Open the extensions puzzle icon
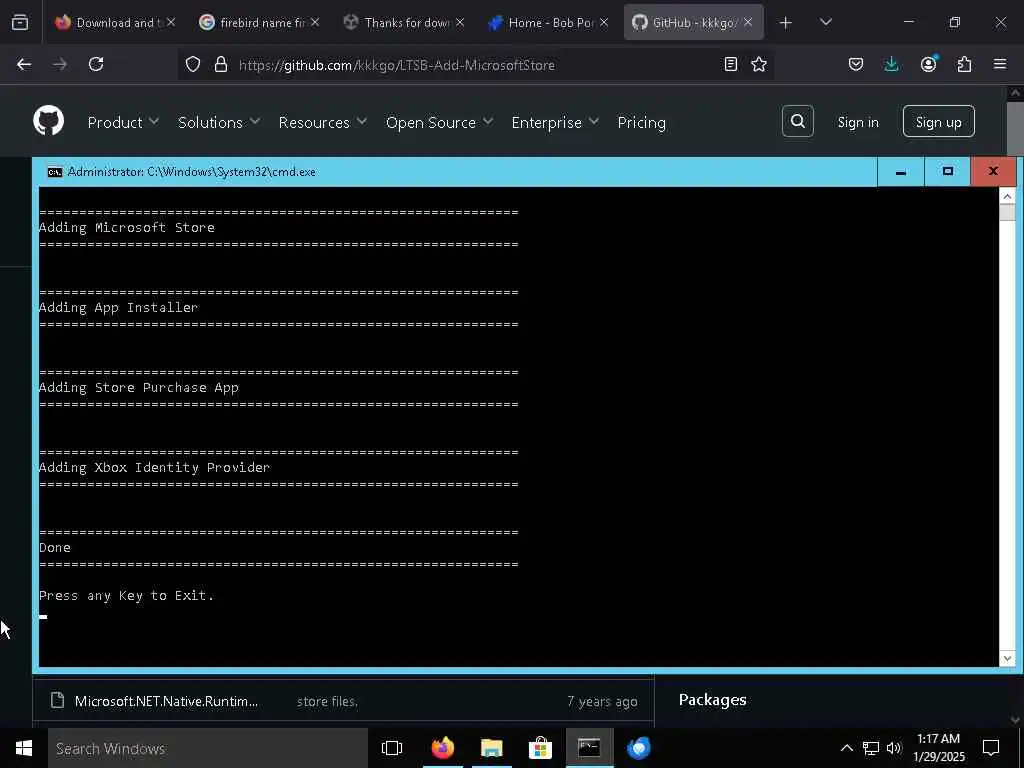 964,64
